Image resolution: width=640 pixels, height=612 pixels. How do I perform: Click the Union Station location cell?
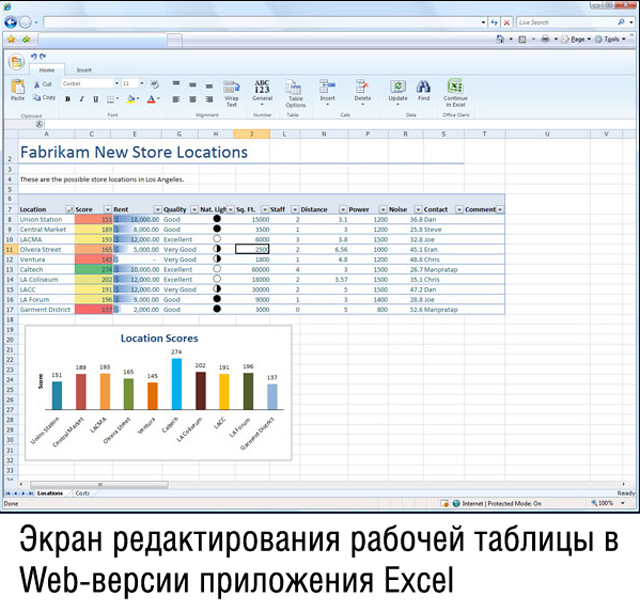pos(46,219)
